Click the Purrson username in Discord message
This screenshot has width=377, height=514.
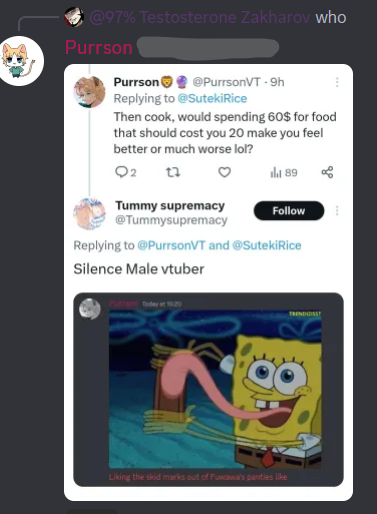tap(99, 47)
